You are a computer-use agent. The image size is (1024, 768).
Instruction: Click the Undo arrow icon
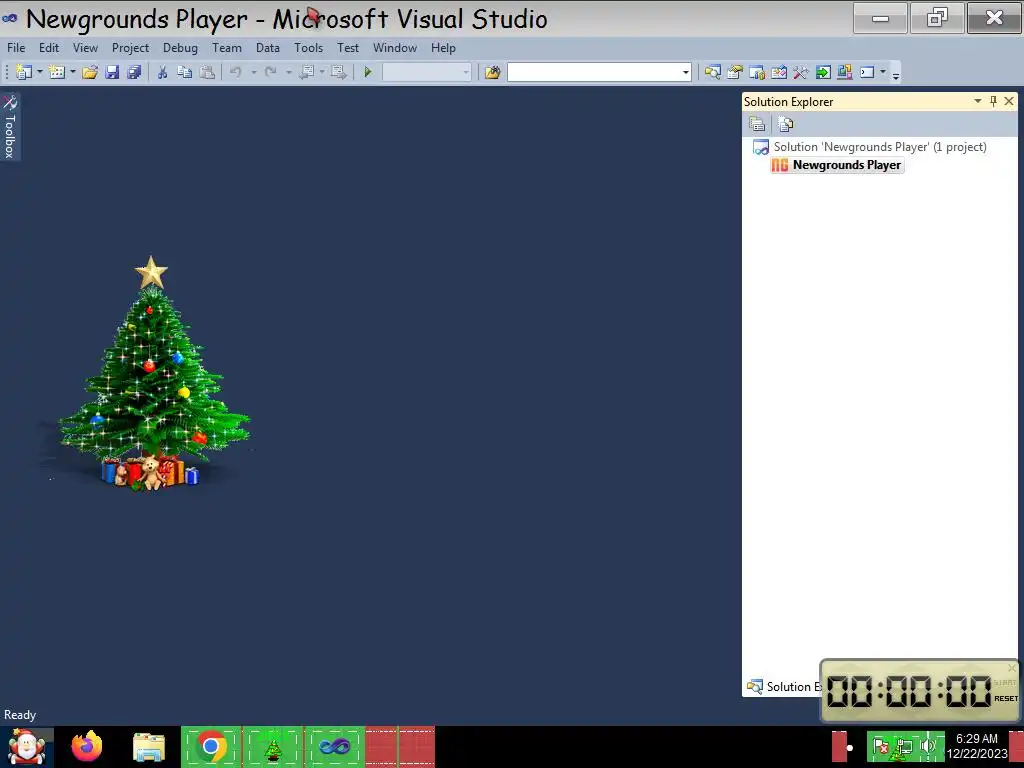236,72
